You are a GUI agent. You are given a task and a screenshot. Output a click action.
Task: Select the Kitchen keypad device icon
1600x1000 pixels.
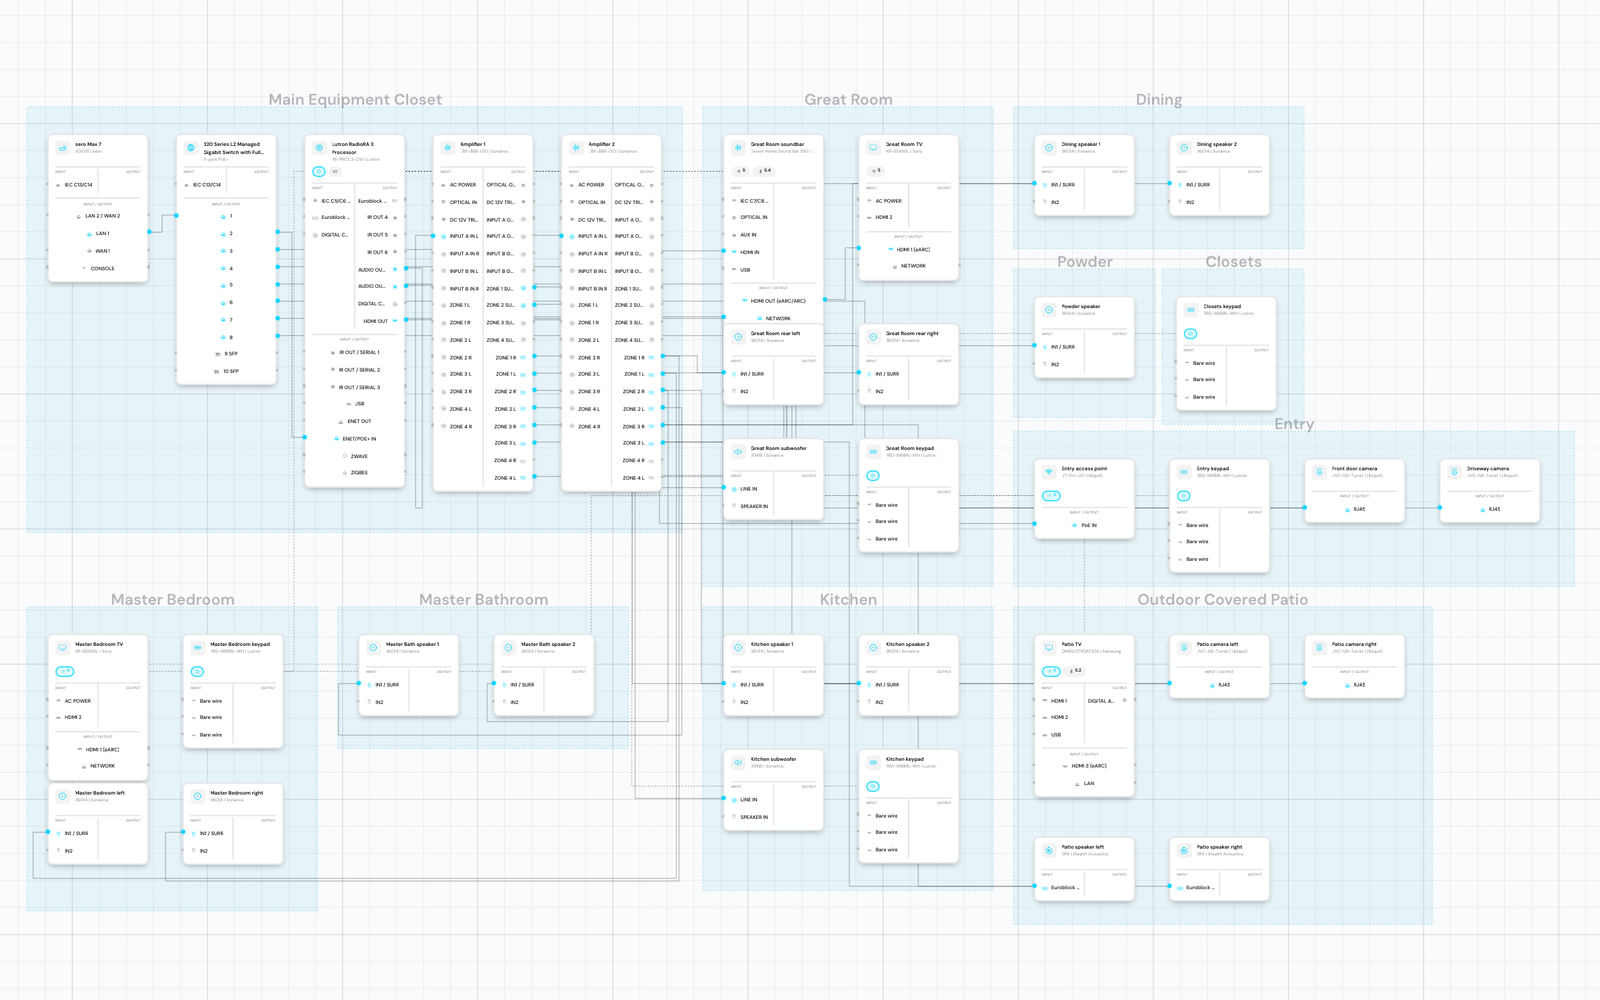873,763
